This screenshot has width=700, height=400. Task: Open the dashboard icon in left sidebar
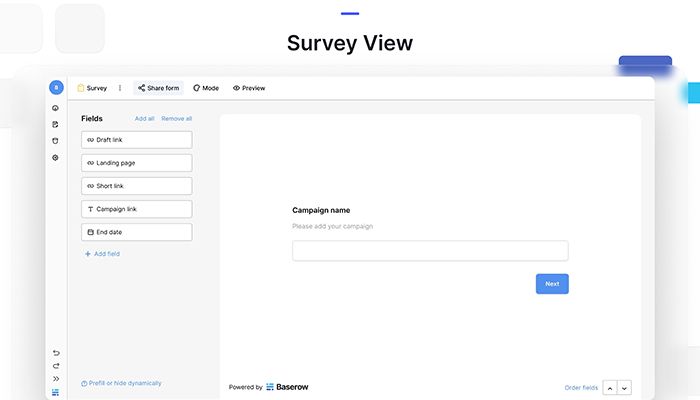click(56, 108)
